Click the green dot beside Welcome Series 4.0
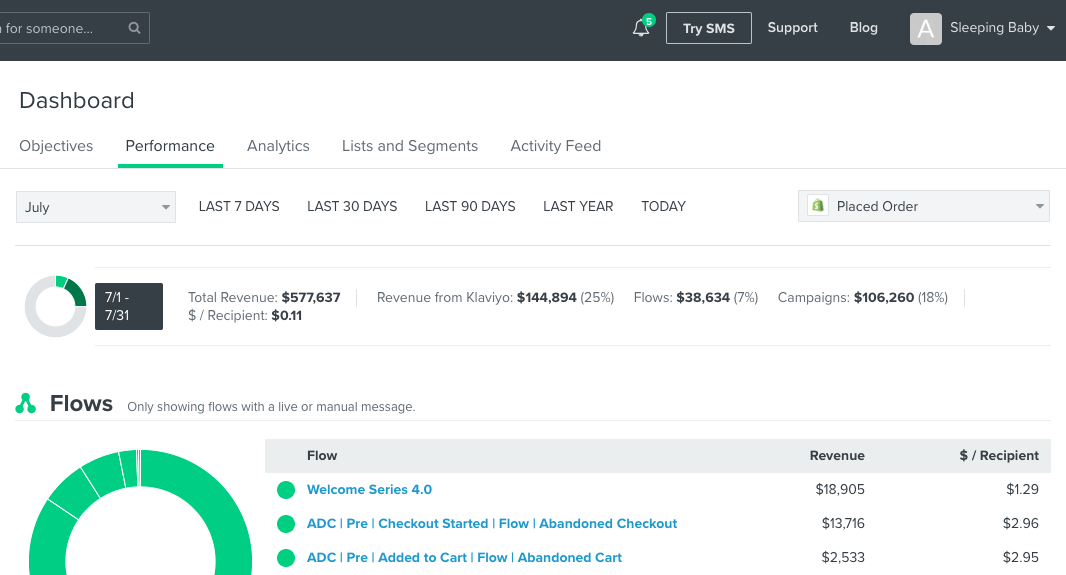The height and width of the screenshot is (575, 1066). pyautogui.click(x=286, y=489)
